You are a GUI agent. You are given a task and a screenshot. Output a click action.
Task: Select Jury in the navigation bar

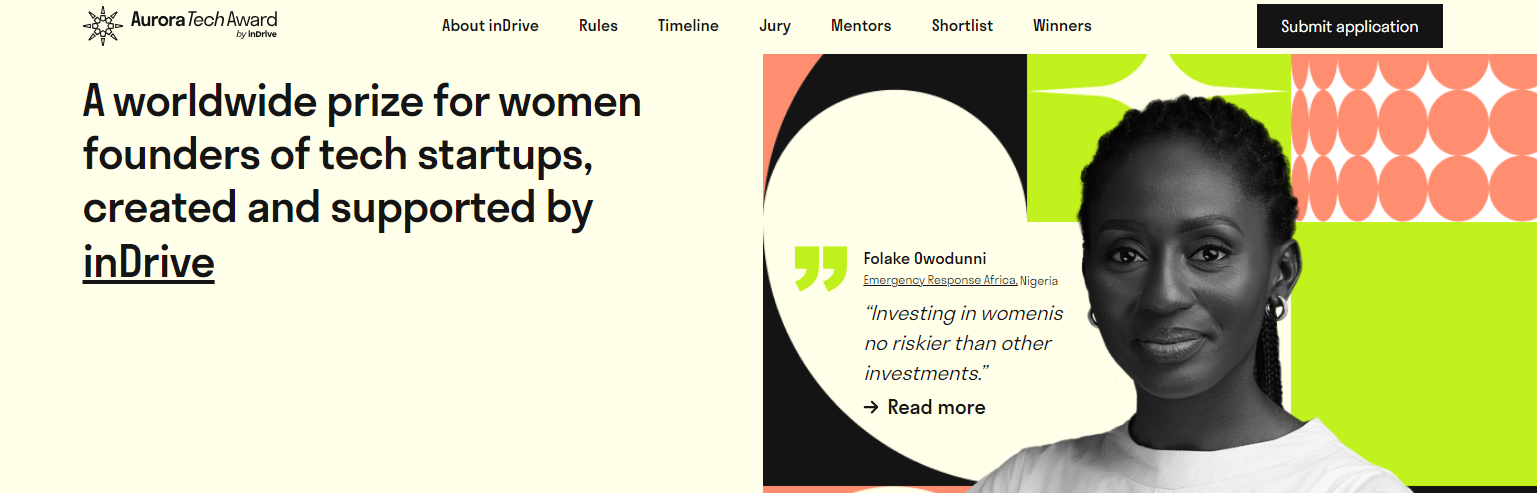click(775, 26)
